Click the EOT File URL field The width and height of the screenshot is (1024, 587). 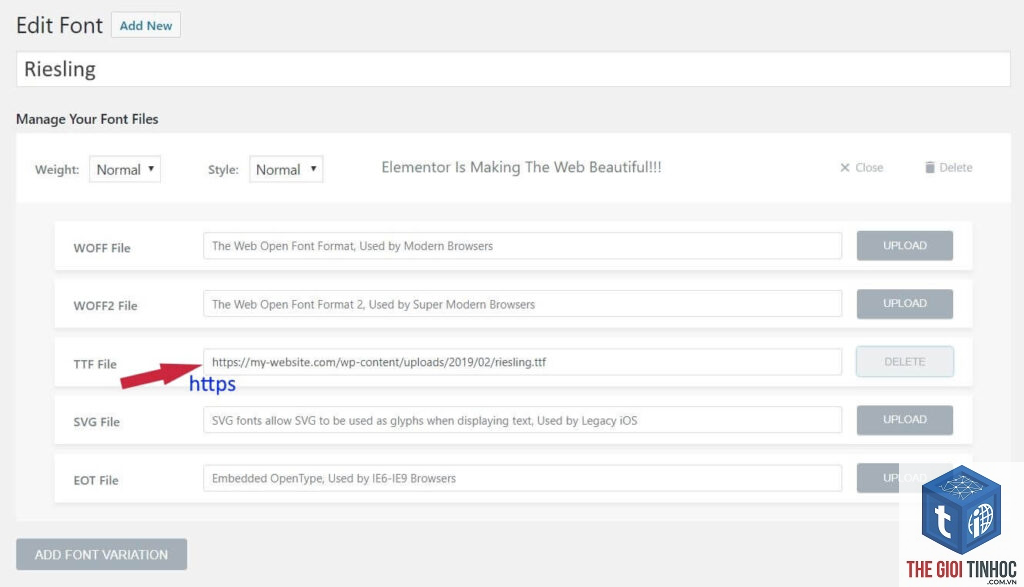pos(522,479)
